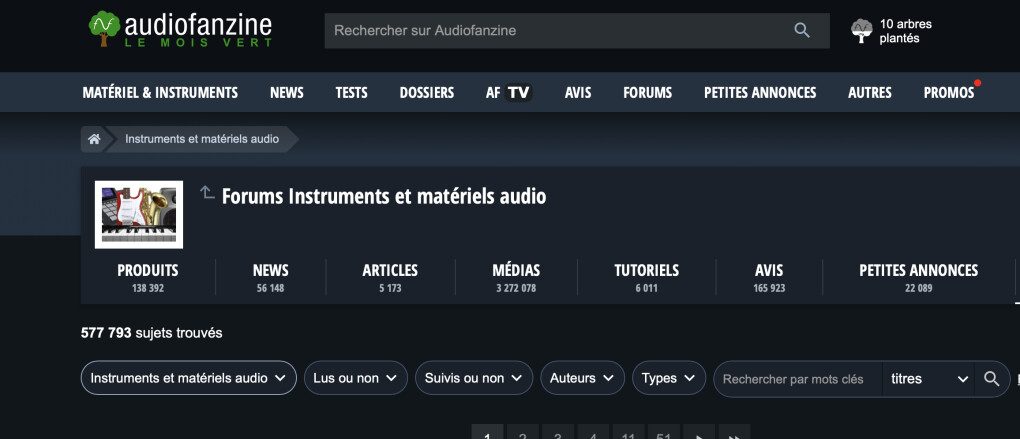
Task: Open the titres search scope dropdown
Action: [929, 379]
